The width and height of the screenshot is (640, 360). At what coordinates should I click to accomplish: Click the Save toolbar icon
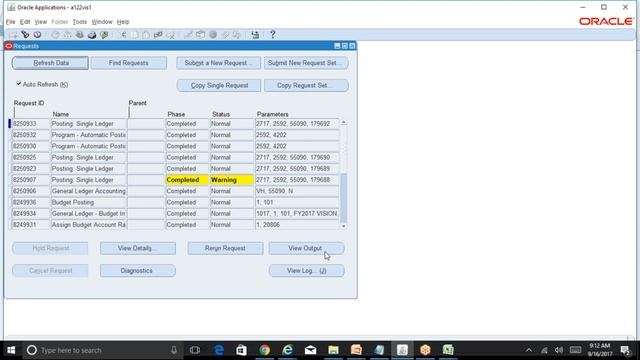pyautogui.click(x=55, y=35)
